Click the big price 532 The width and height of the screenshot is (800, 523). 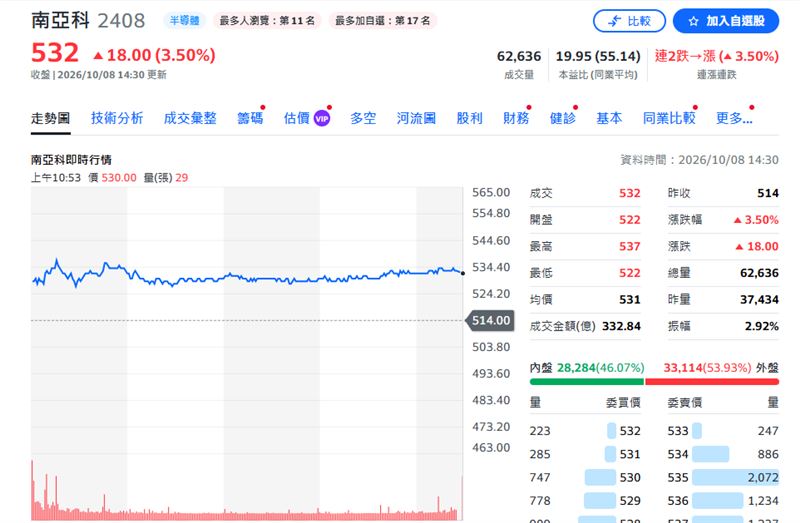point(55,53)
